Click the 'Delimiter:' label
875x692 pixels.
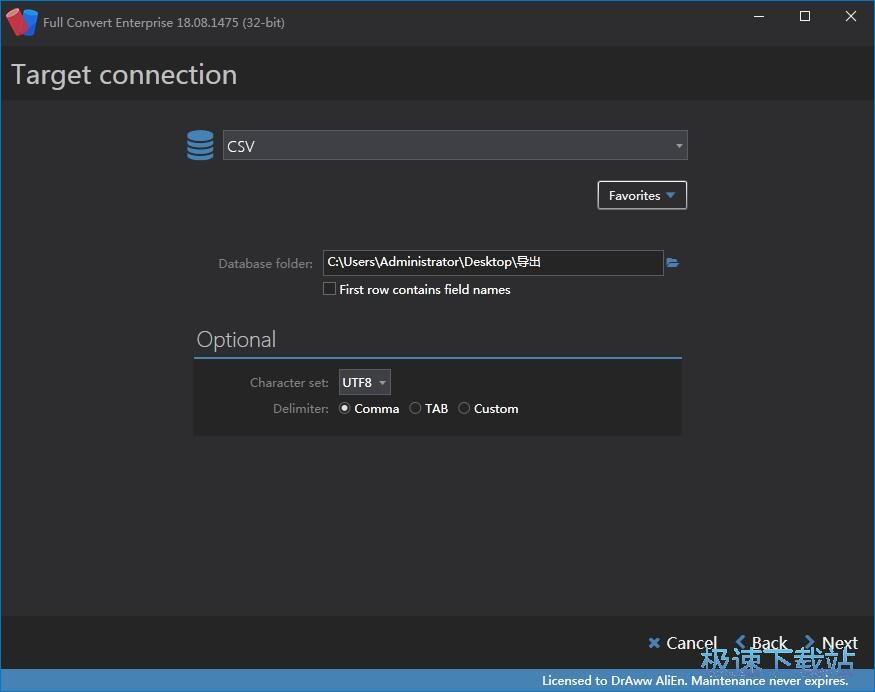click(301, 409)
